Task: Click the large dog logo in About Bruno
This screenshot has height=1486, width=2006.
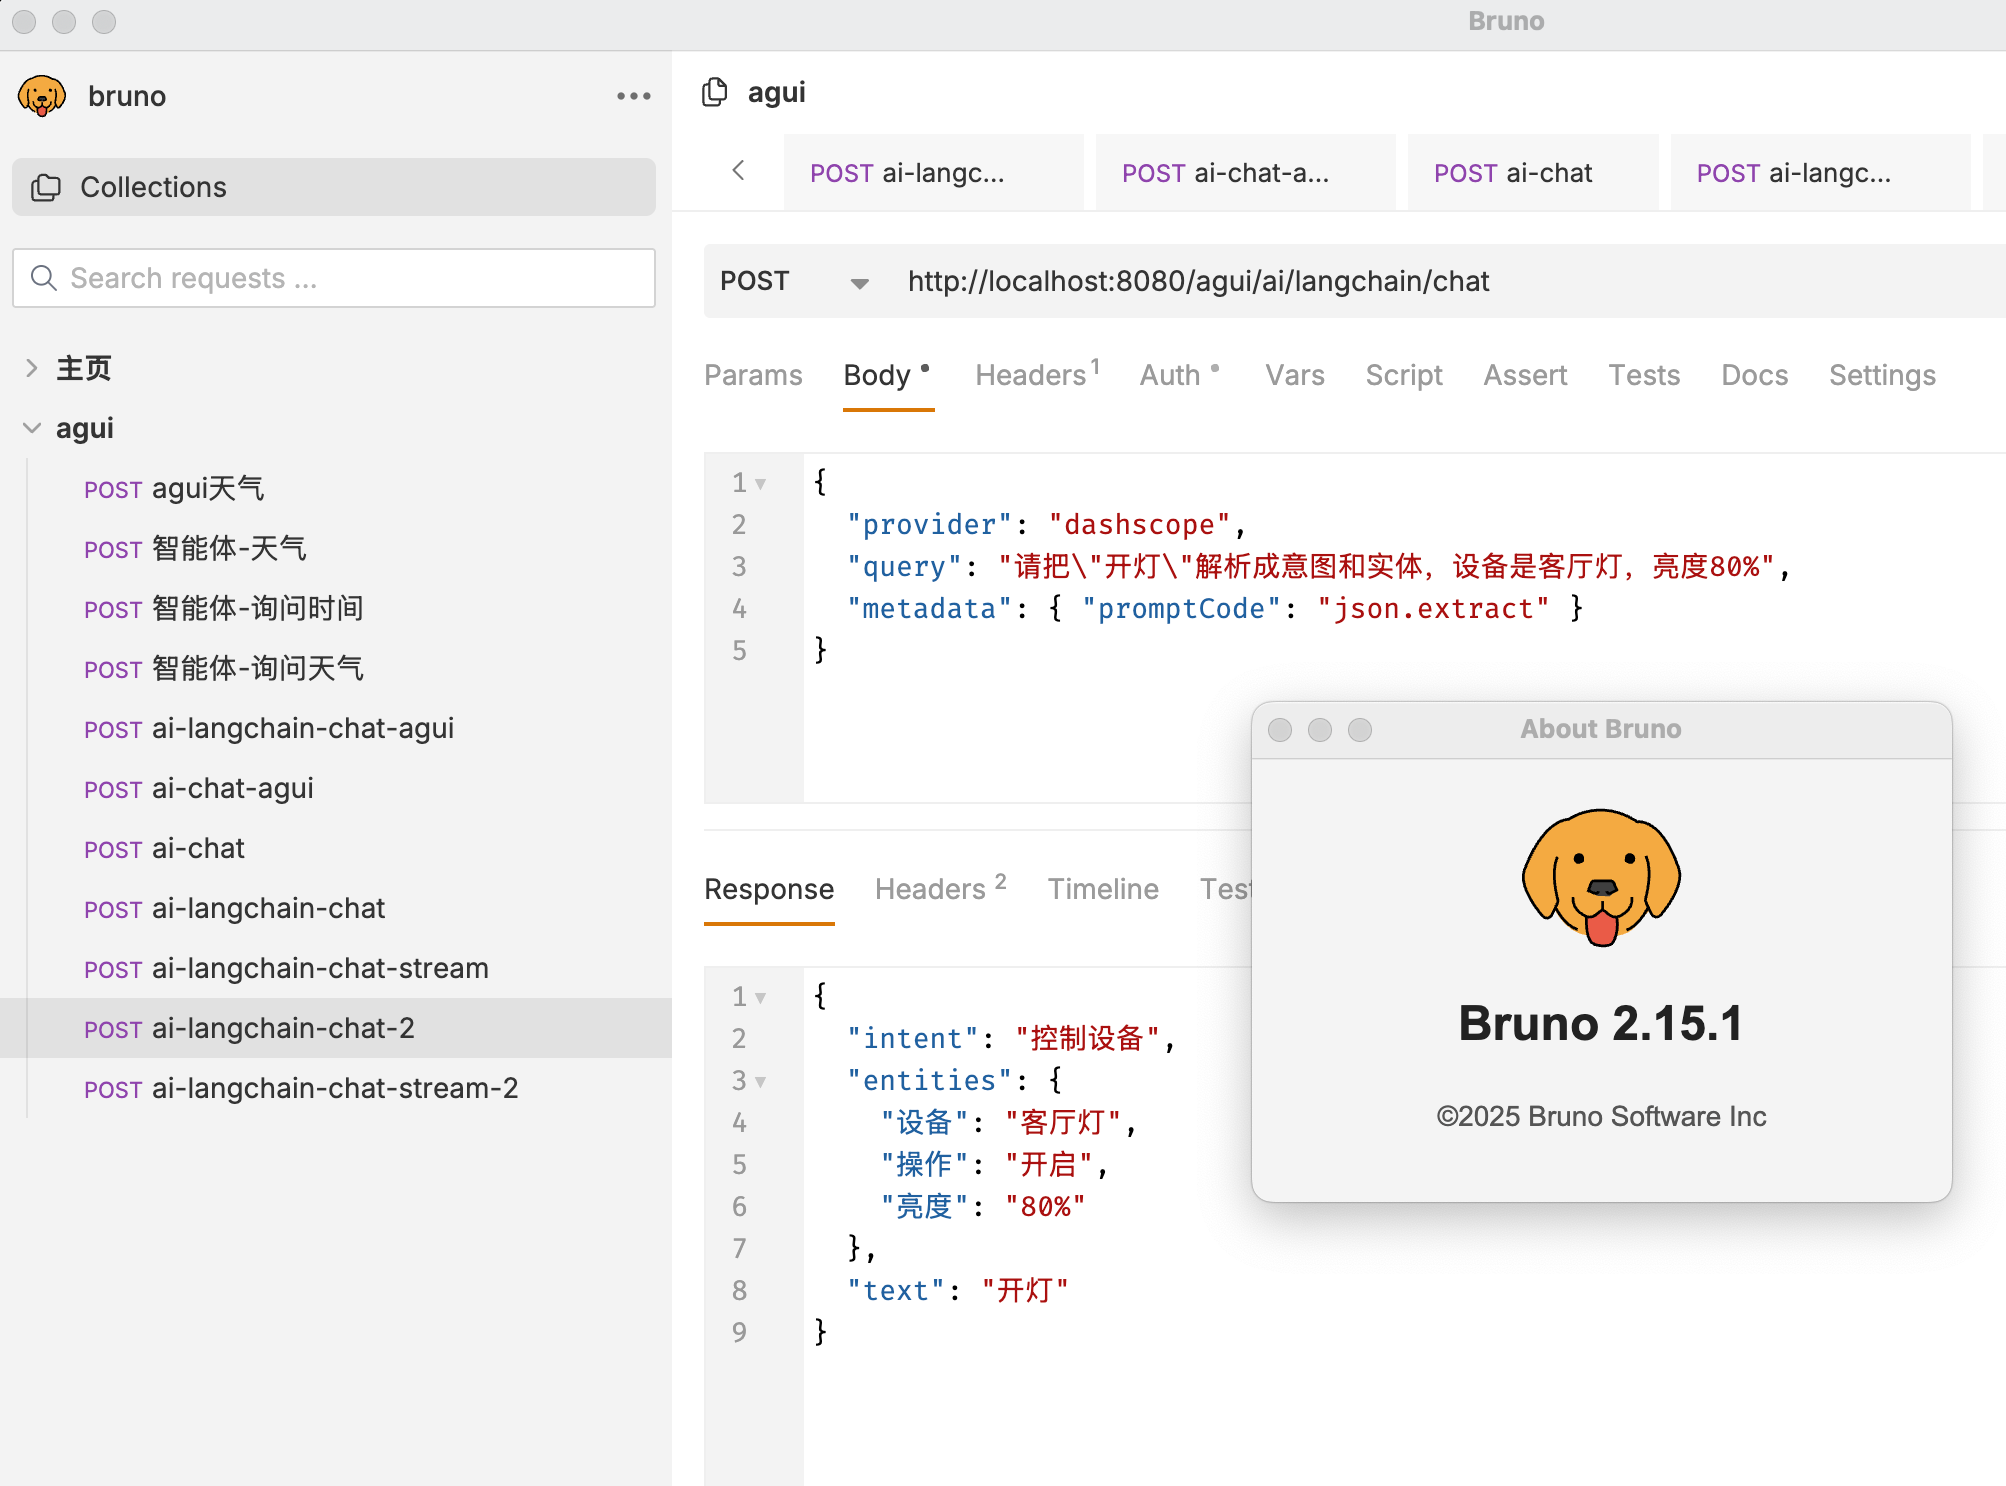Action: 1601,876
